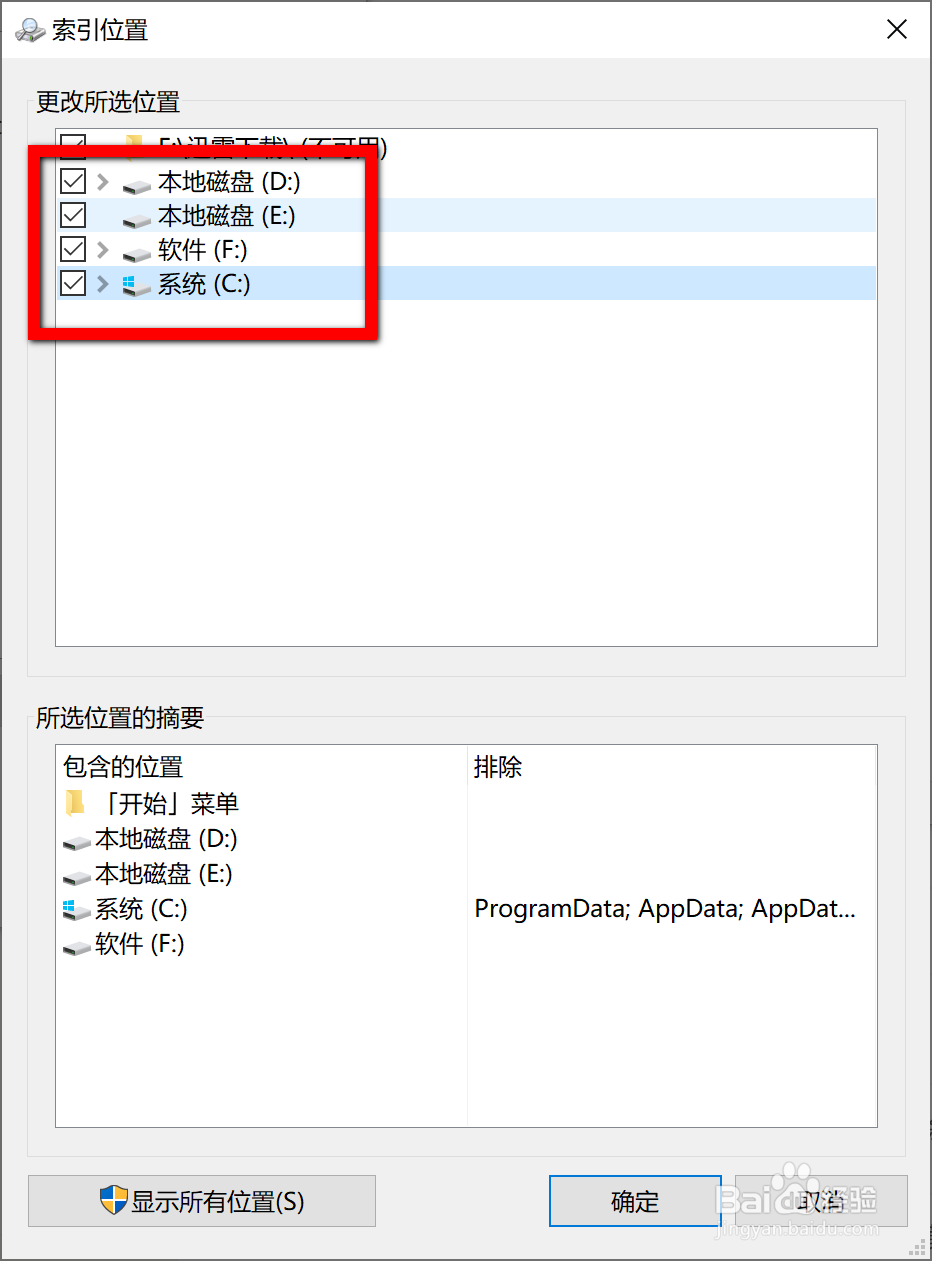
Task: Expand the 软件 (F:) tree node
Action: click(102, 250)
